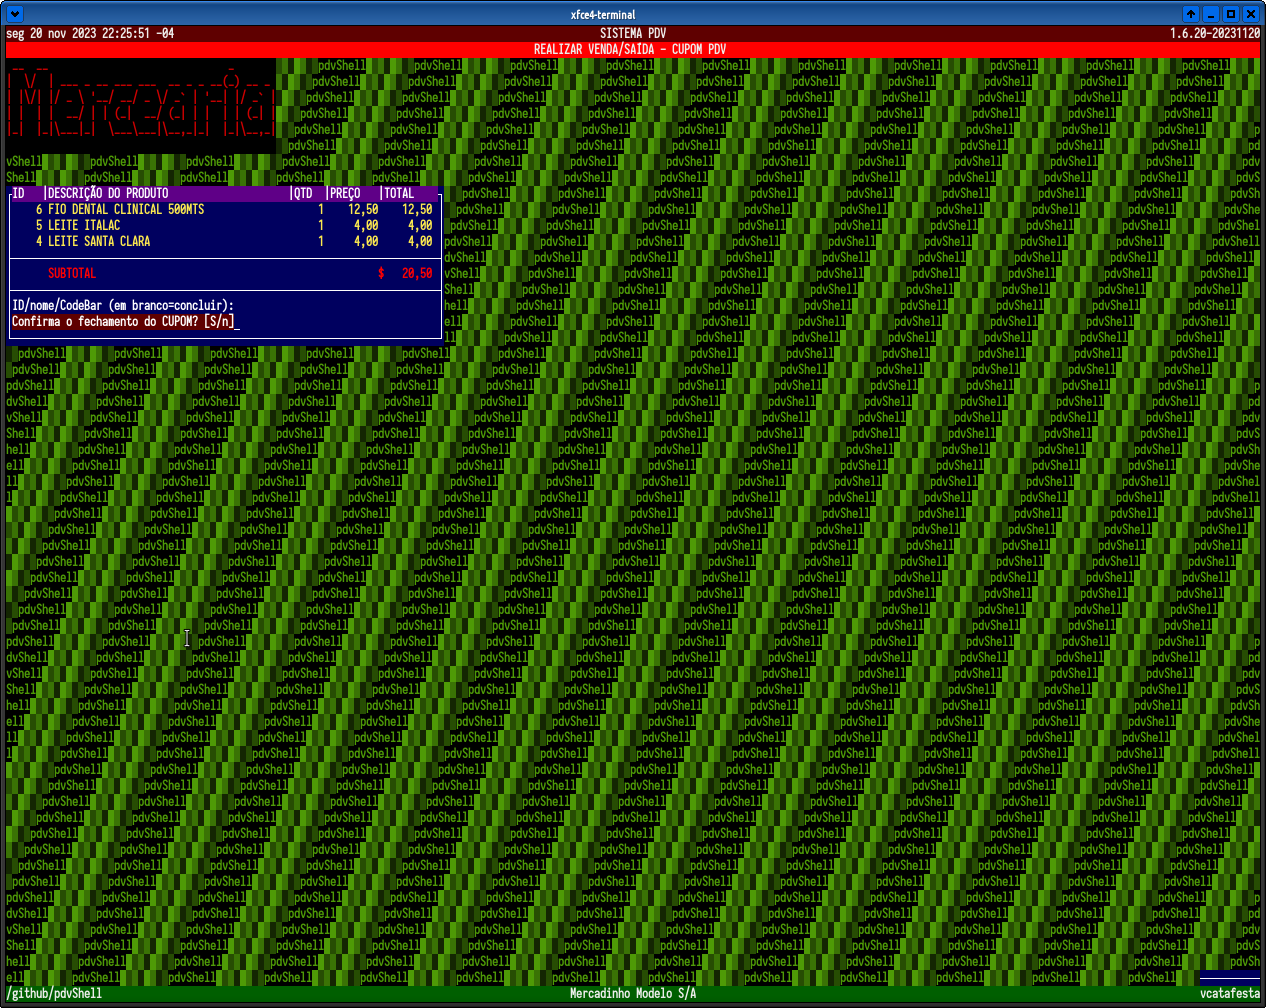Minimize the xfce4-terminal window
This screenshot has height=1008, width=1266.
pyautogui.click(x=1211, y=14)
